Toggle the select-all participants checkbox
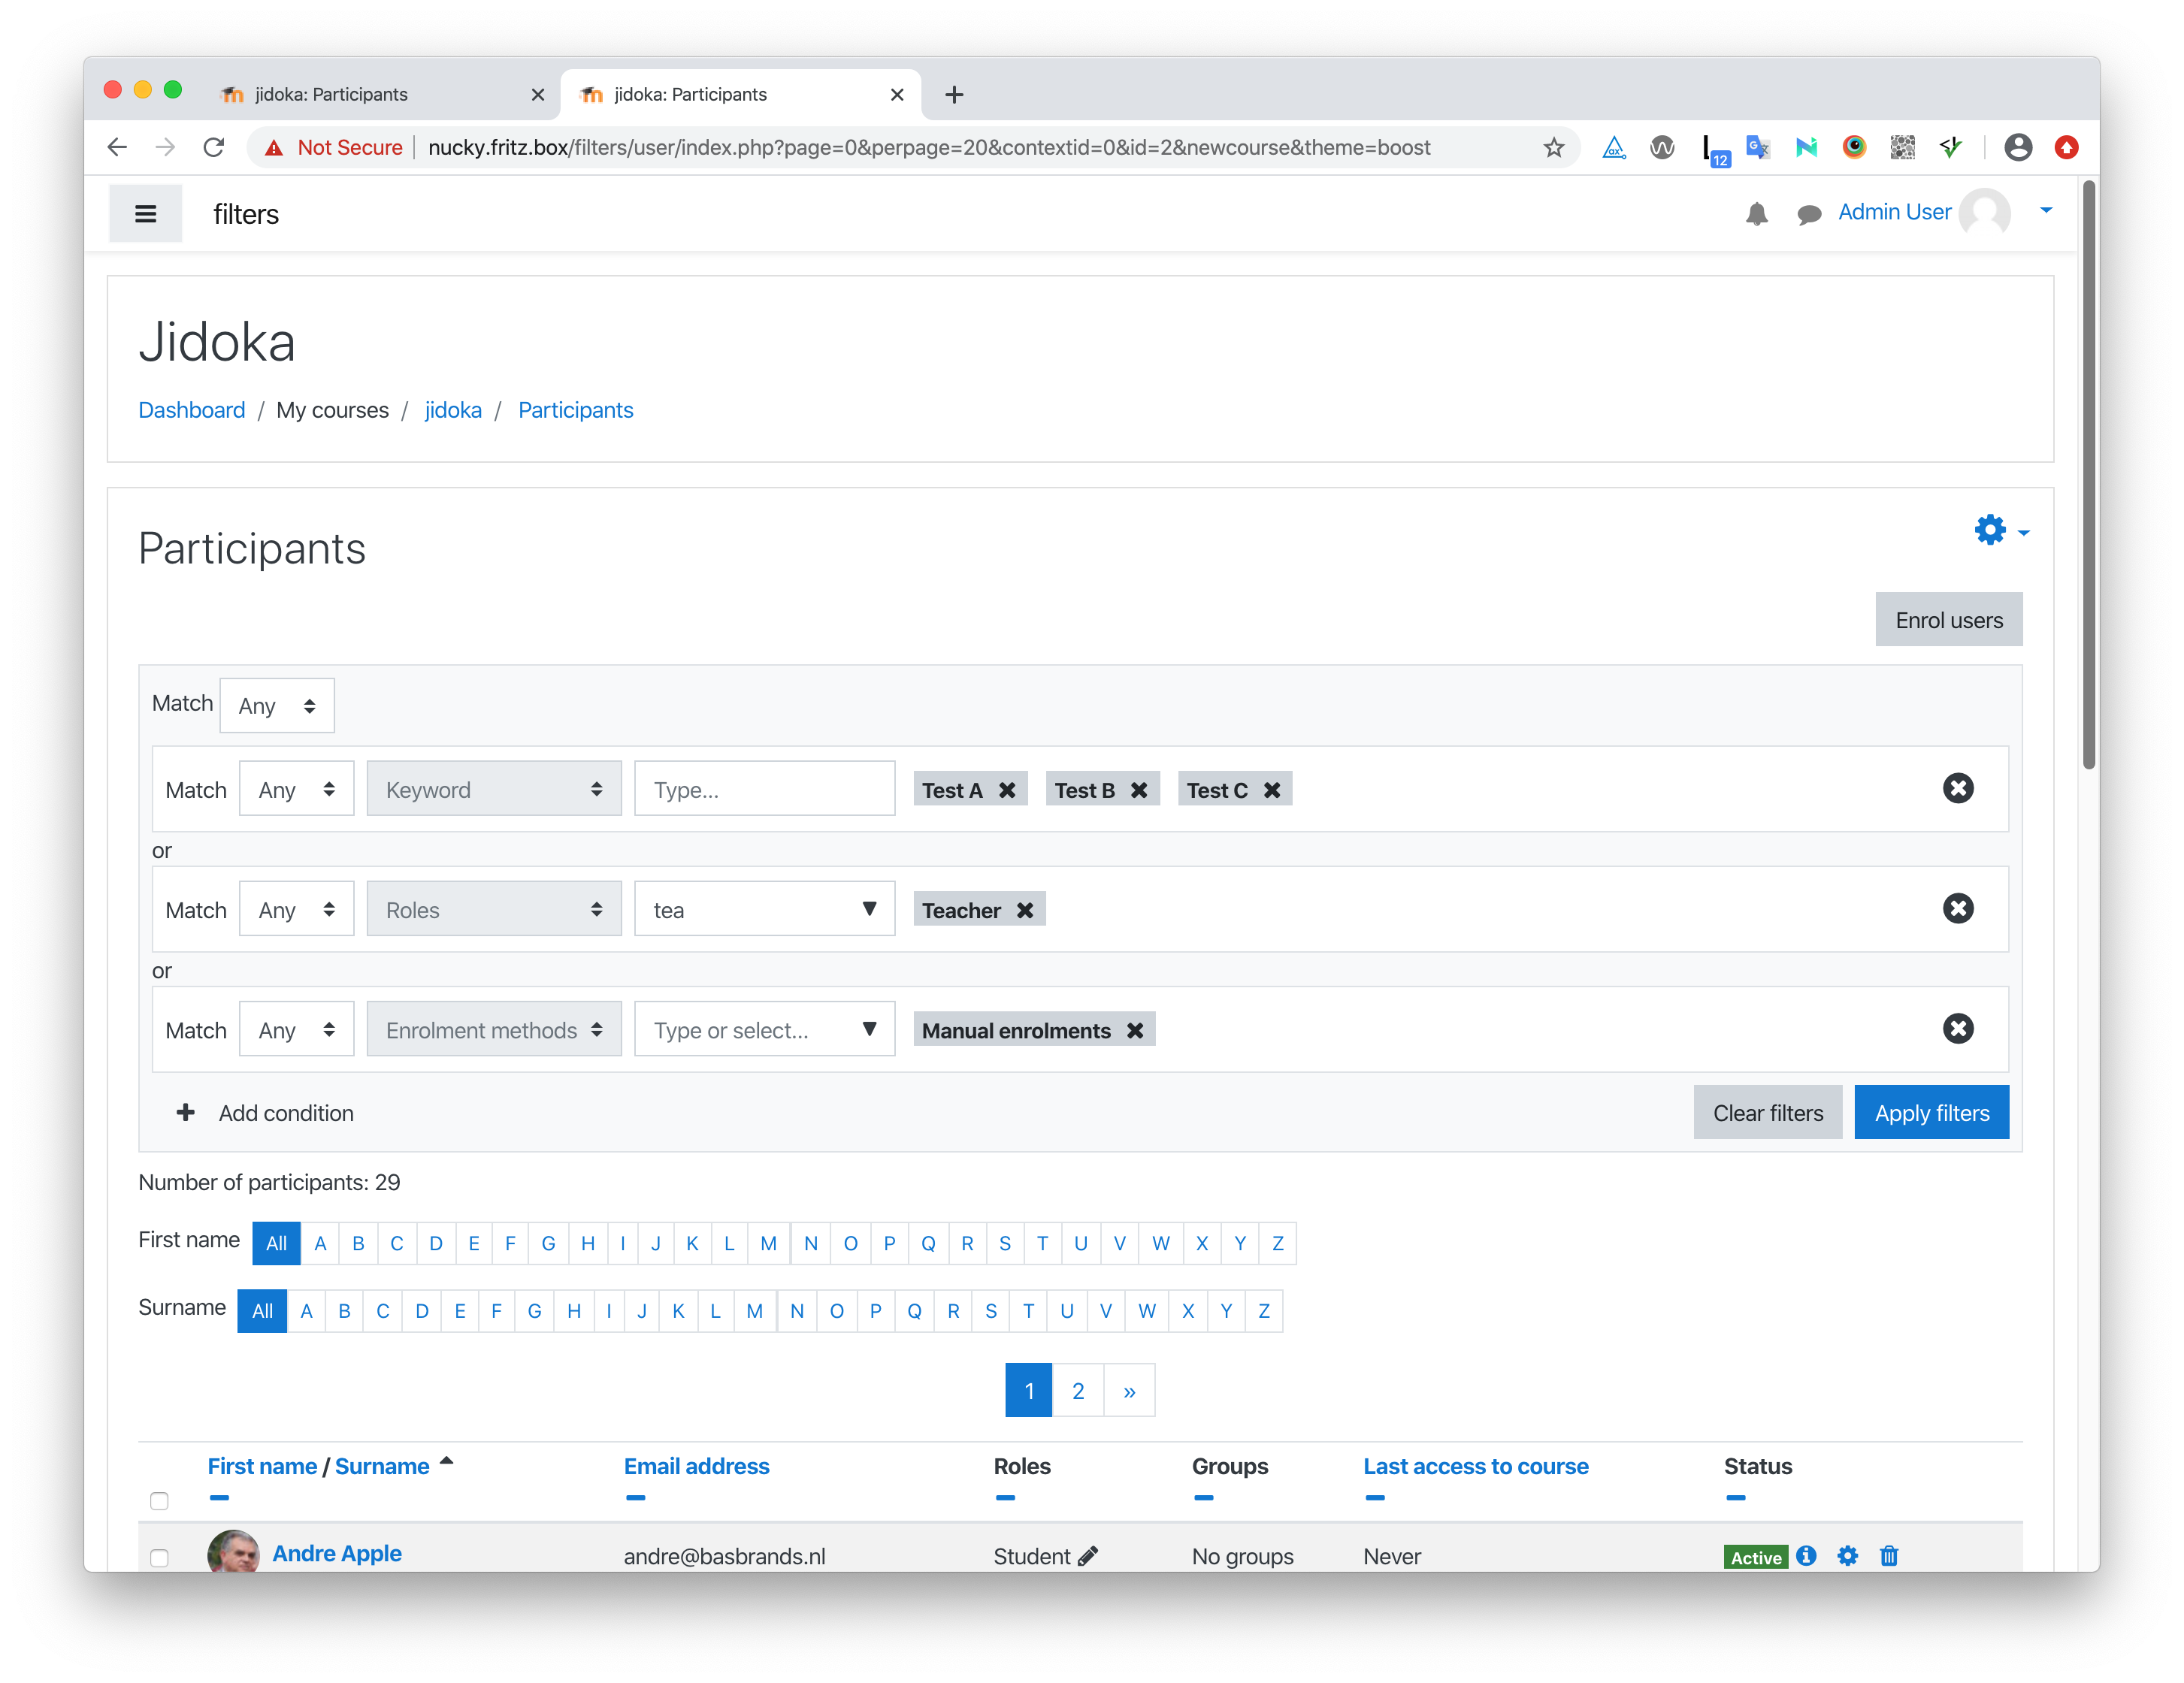 coord(159,1500)
